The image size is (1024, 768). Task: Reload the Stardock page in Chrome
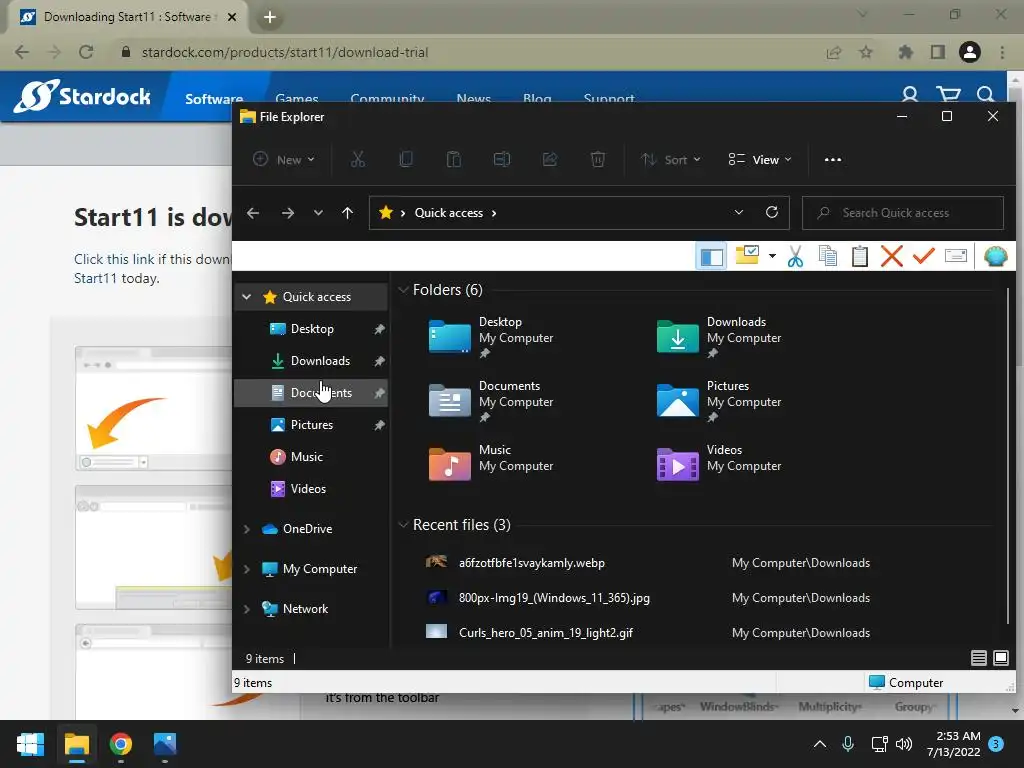click(86, 52)
